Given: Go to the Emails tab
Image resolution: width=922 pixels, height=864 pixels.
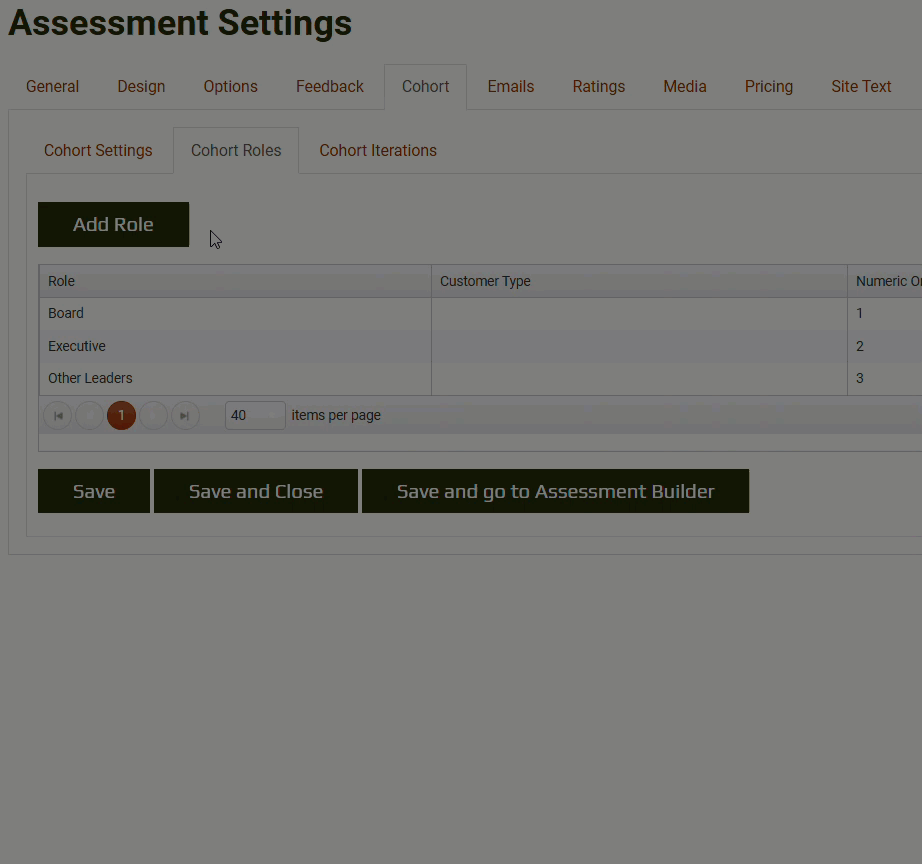Looking at the screenshot, I should coord(510,87).
